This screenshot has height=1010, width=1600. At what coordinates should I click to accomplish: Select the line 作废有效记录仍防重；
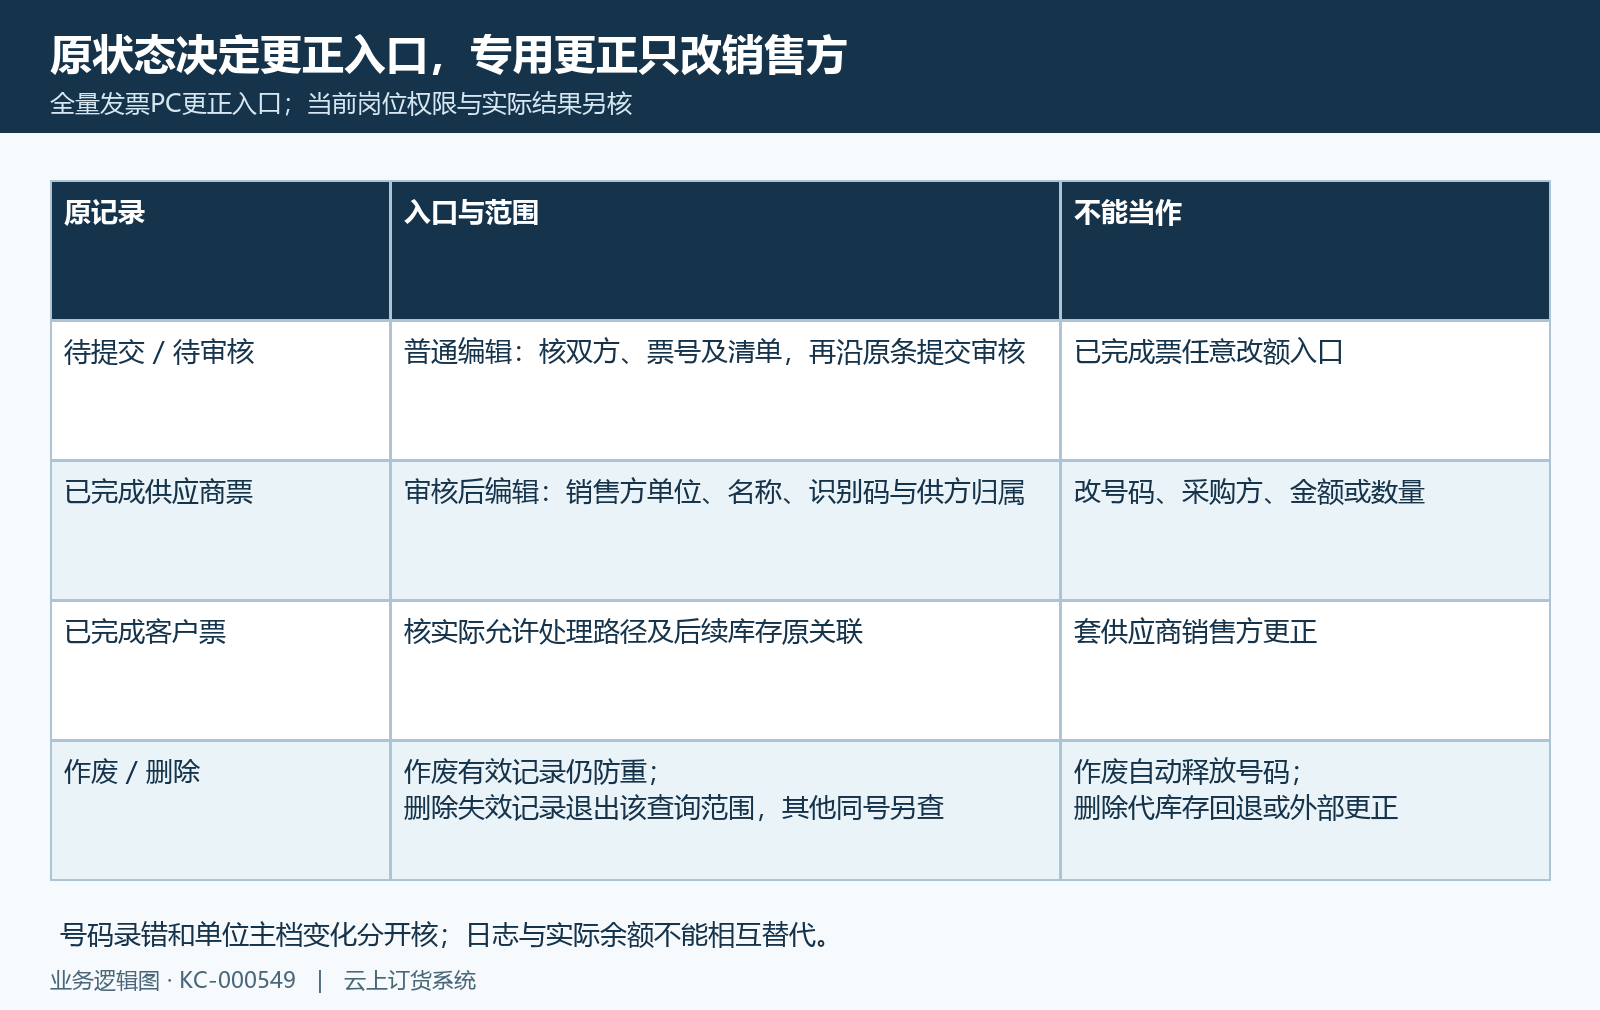(x=531, y=772)
